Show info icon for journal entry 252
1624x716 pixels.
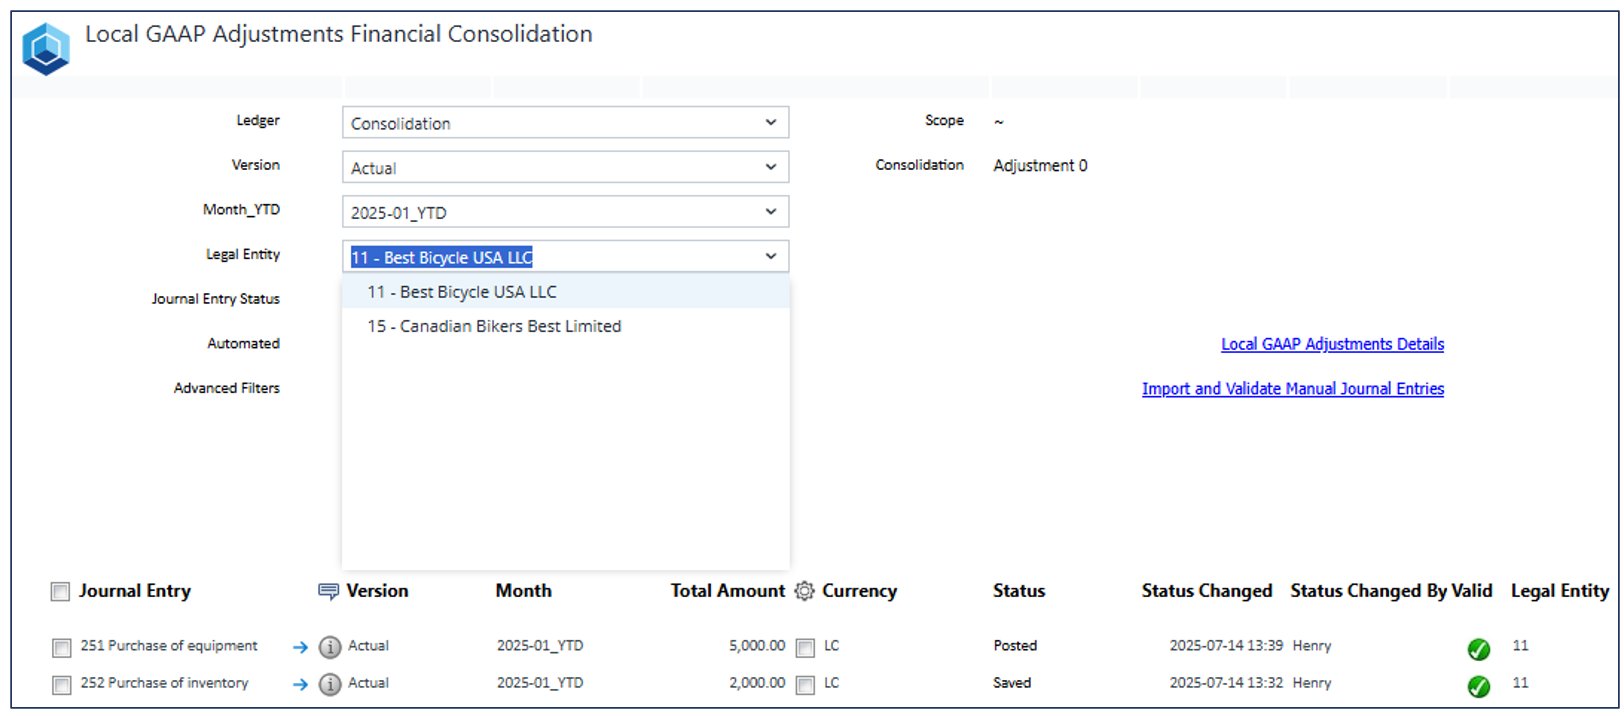[330, 684]
